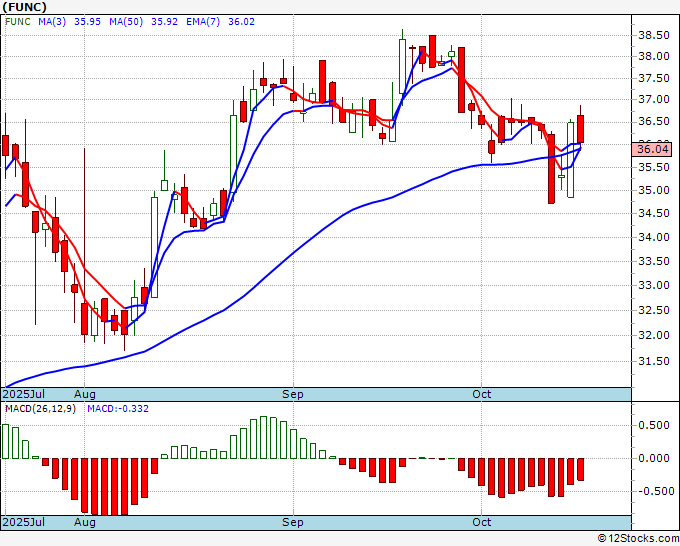The height and width of the screenshot is (546, 680).
Task: Click the 33.50 price axis label
Action: coord(654,262)
